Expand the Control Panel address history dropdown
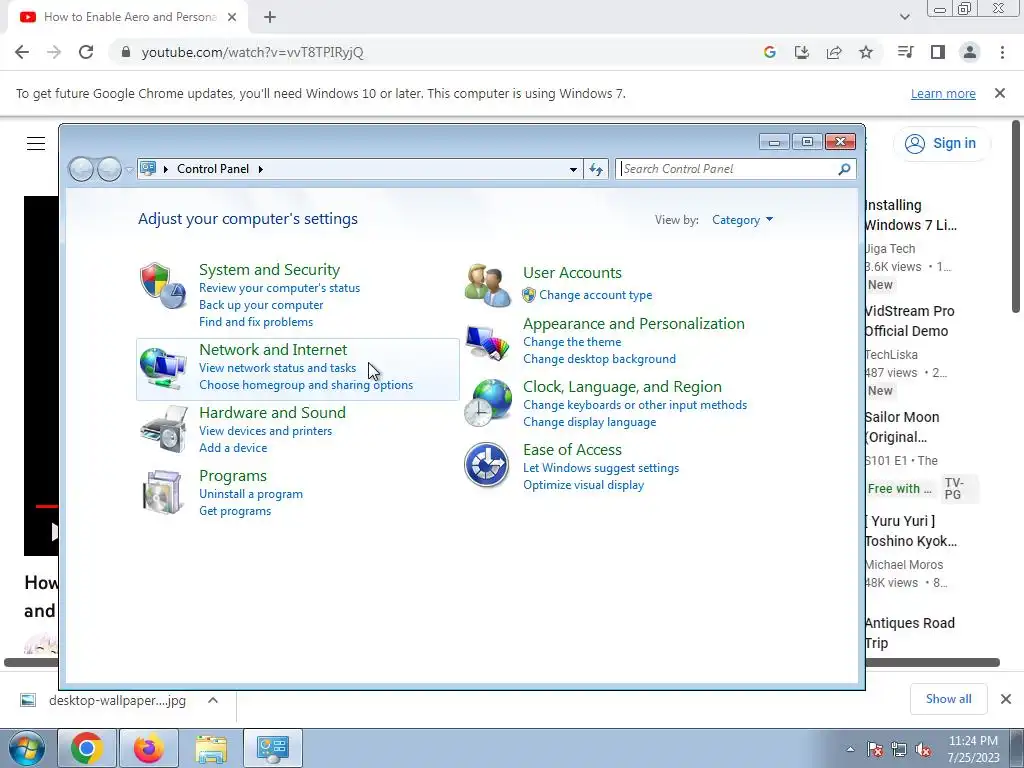 pyautogui.click(x=573, y=169)
